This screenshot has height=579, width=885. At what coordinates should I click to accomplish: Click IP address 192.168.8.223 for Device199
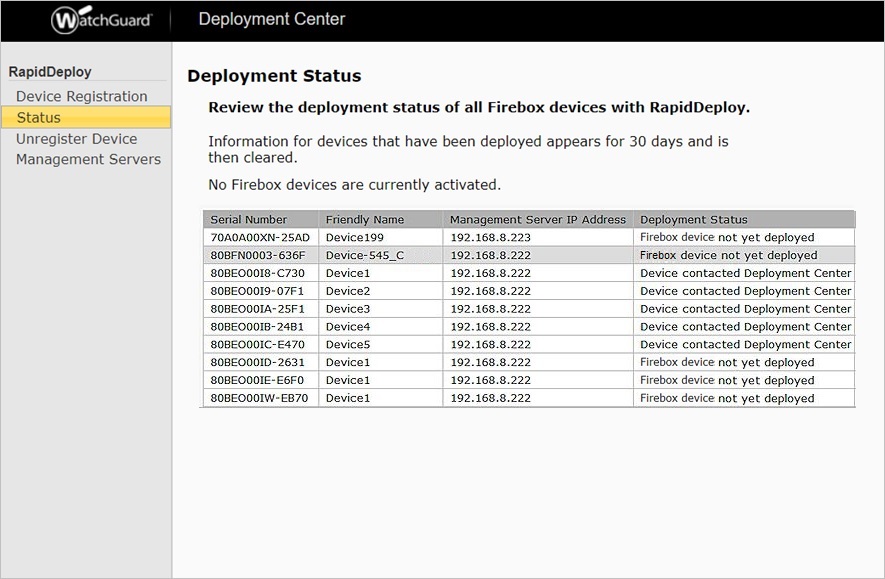coord(491,237)
